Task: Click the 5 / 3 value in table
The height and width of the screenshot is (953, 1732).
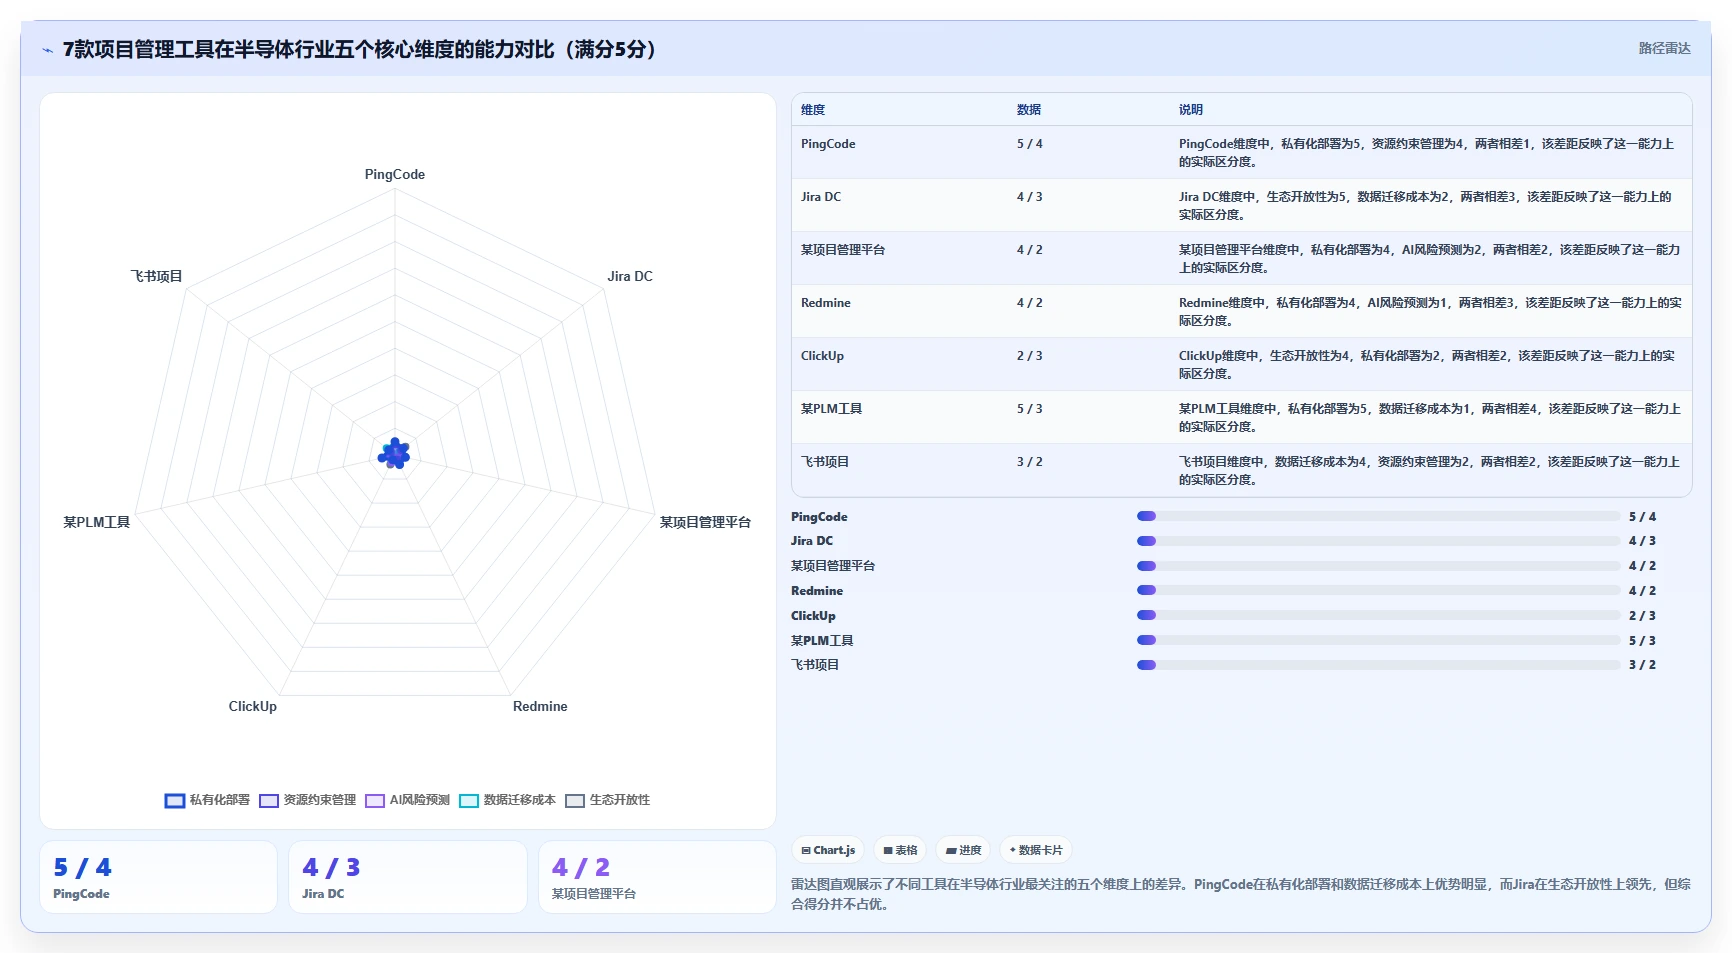Action: (1030, 409)
